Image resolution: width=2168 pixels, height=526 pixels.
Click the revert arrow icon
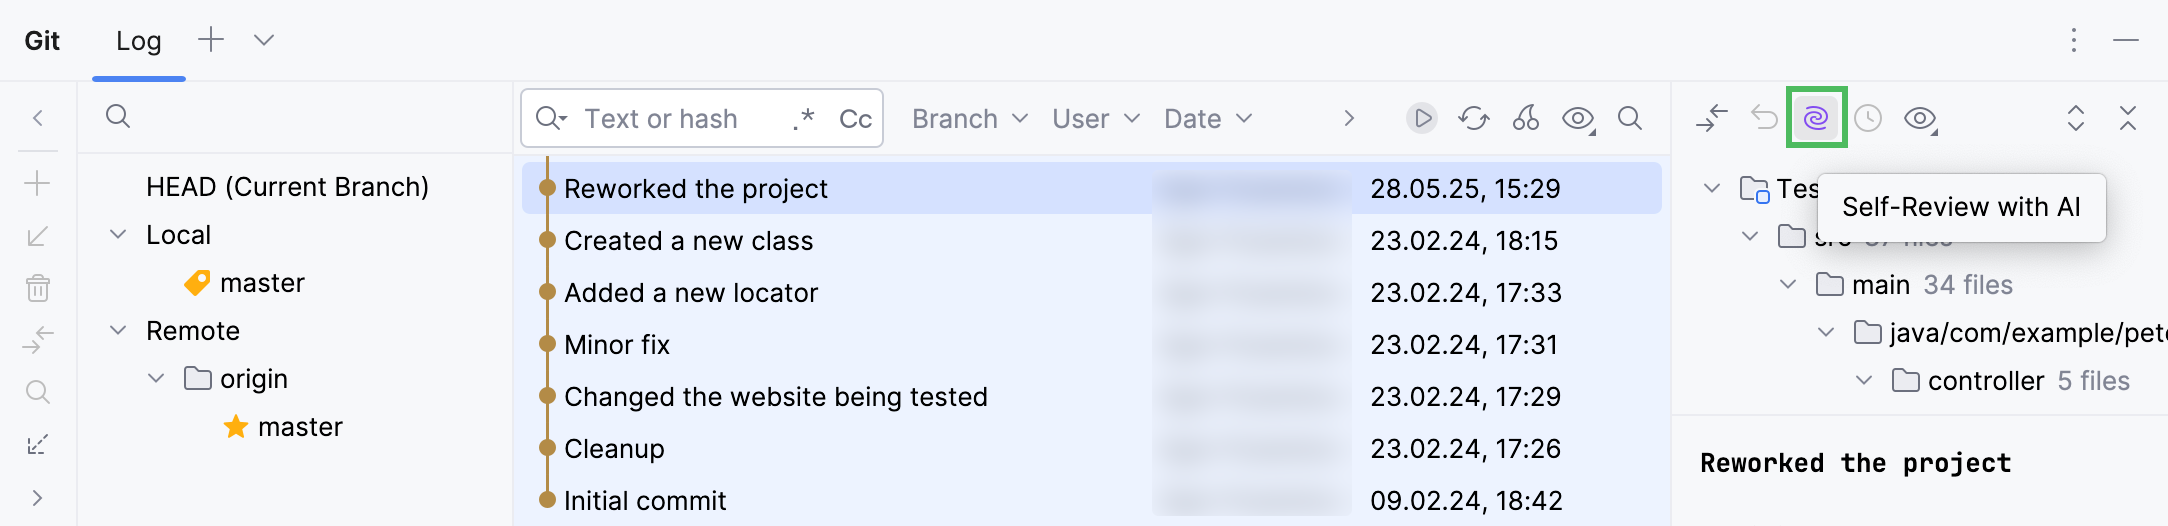pos(1764,118)
